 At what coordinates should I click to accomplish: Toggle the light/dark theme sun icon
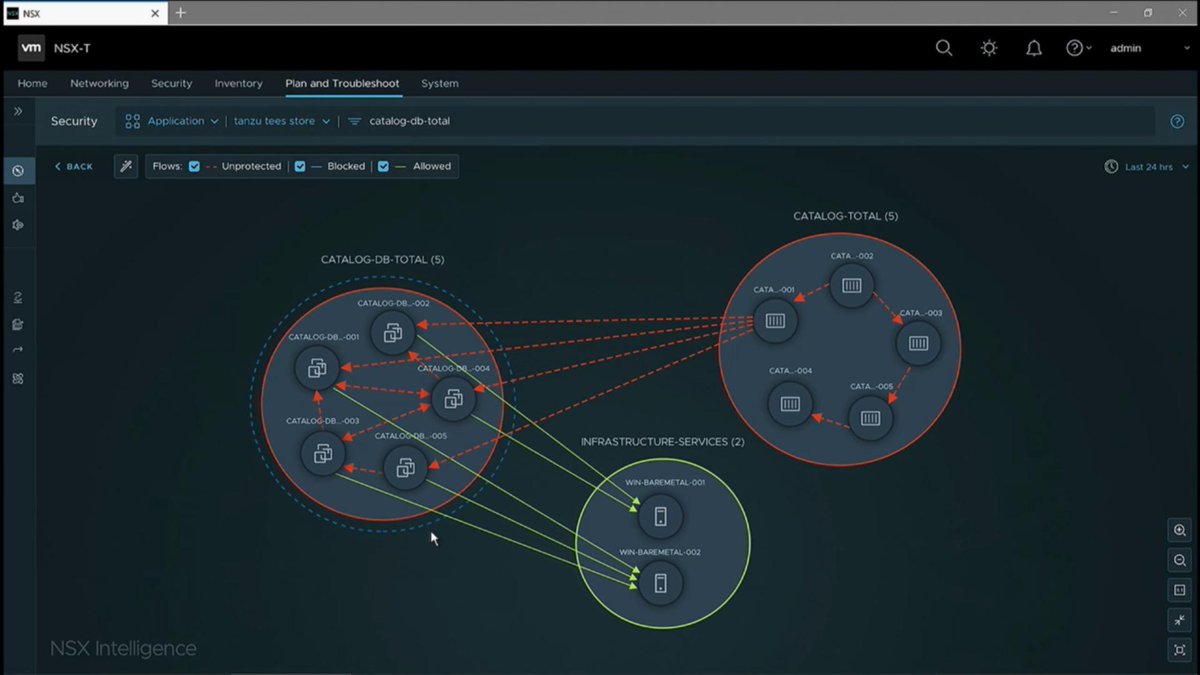coord(989,48)
